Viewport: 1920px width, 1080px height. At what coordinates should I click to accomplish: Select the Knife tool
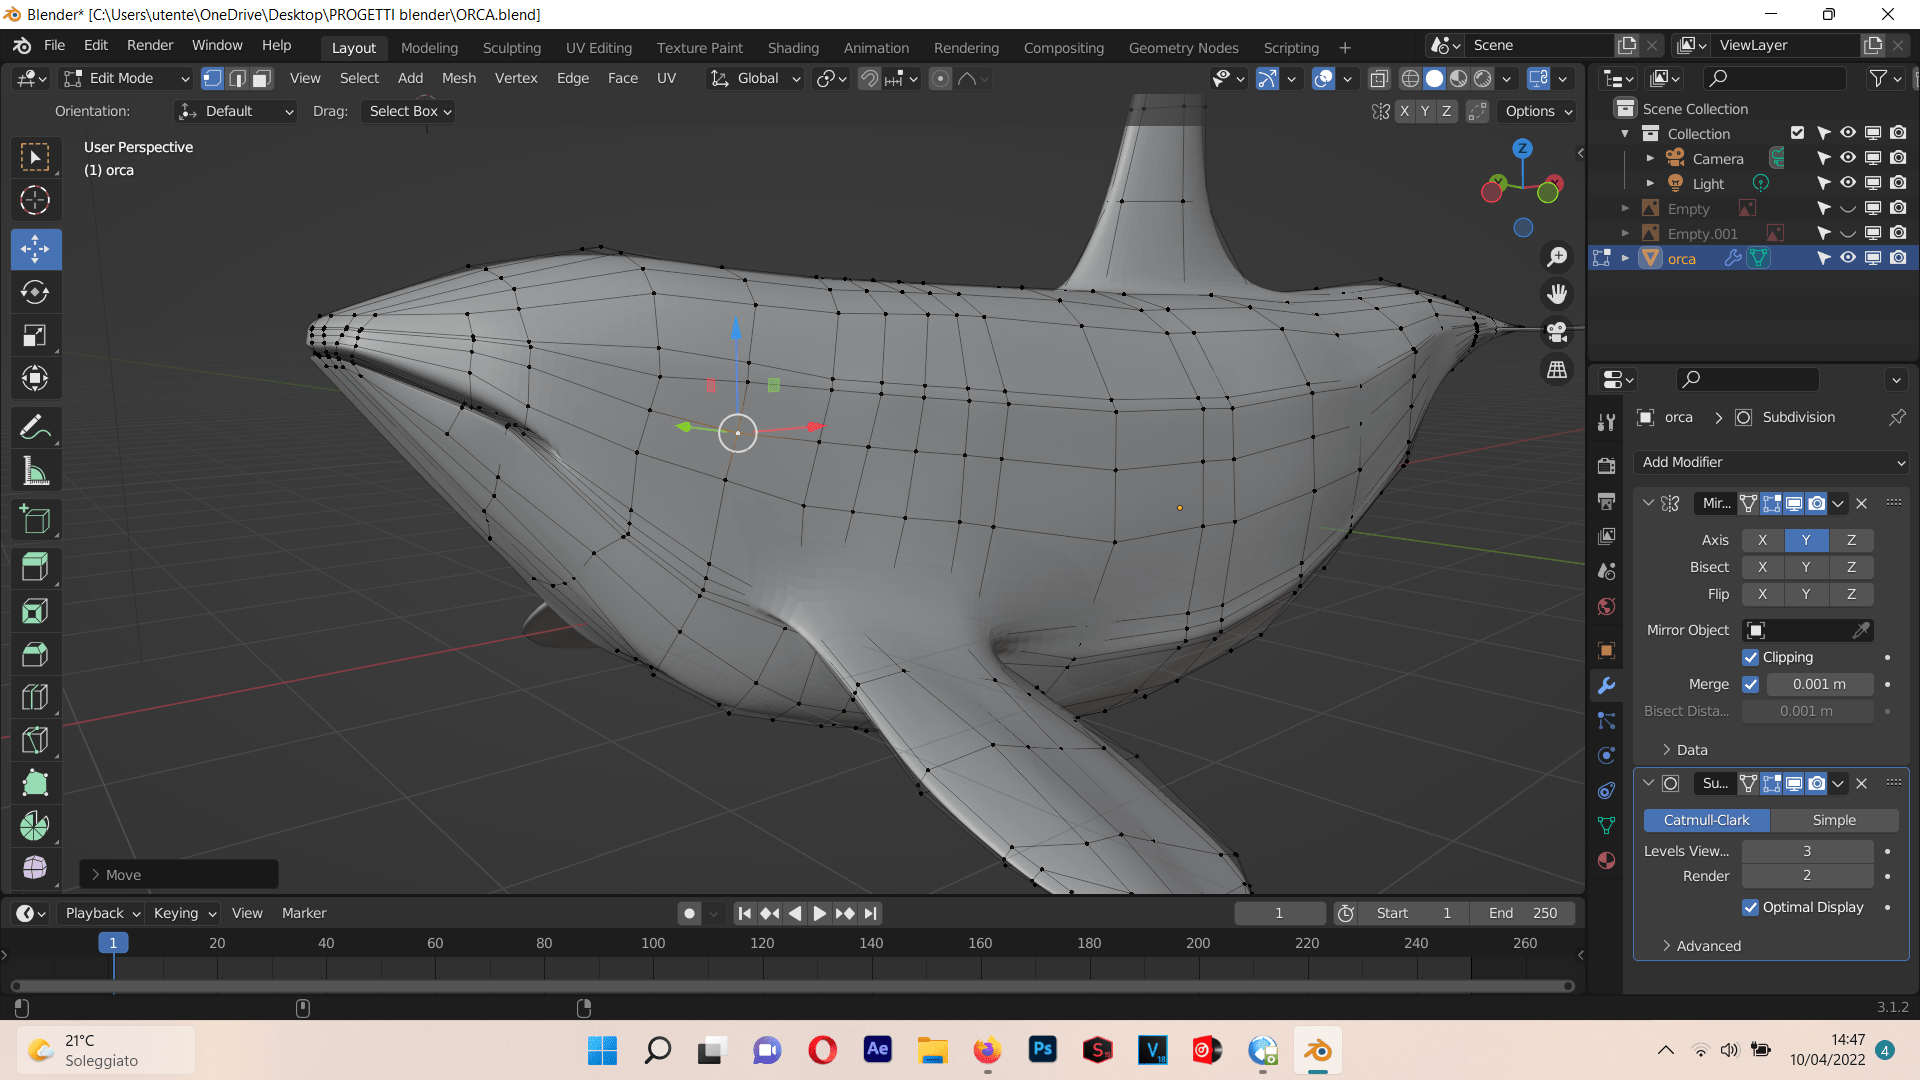pyautogui.click(x=35, y=740)
